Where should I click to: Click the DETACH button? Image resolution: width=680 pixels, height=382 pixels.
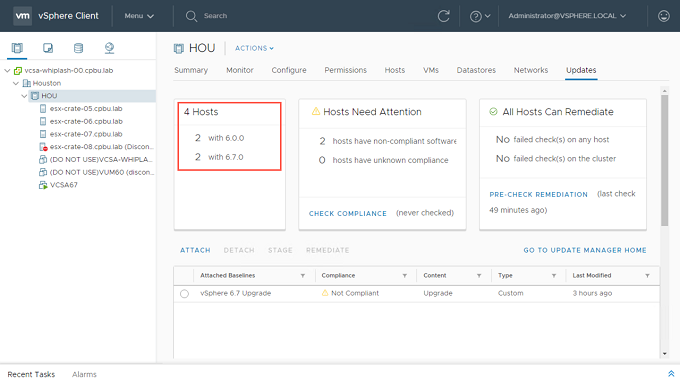coord(239,250)
